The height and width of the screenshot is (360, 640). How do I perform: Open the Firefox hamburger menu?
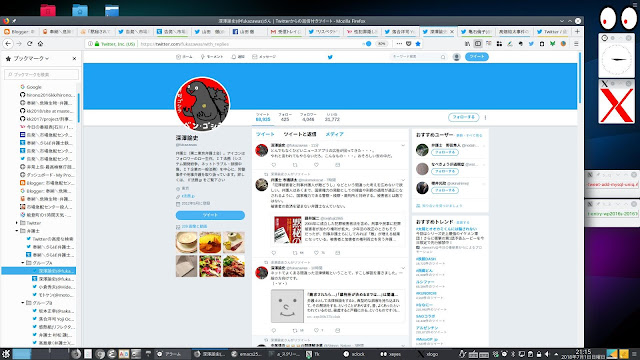click(576, 44)
